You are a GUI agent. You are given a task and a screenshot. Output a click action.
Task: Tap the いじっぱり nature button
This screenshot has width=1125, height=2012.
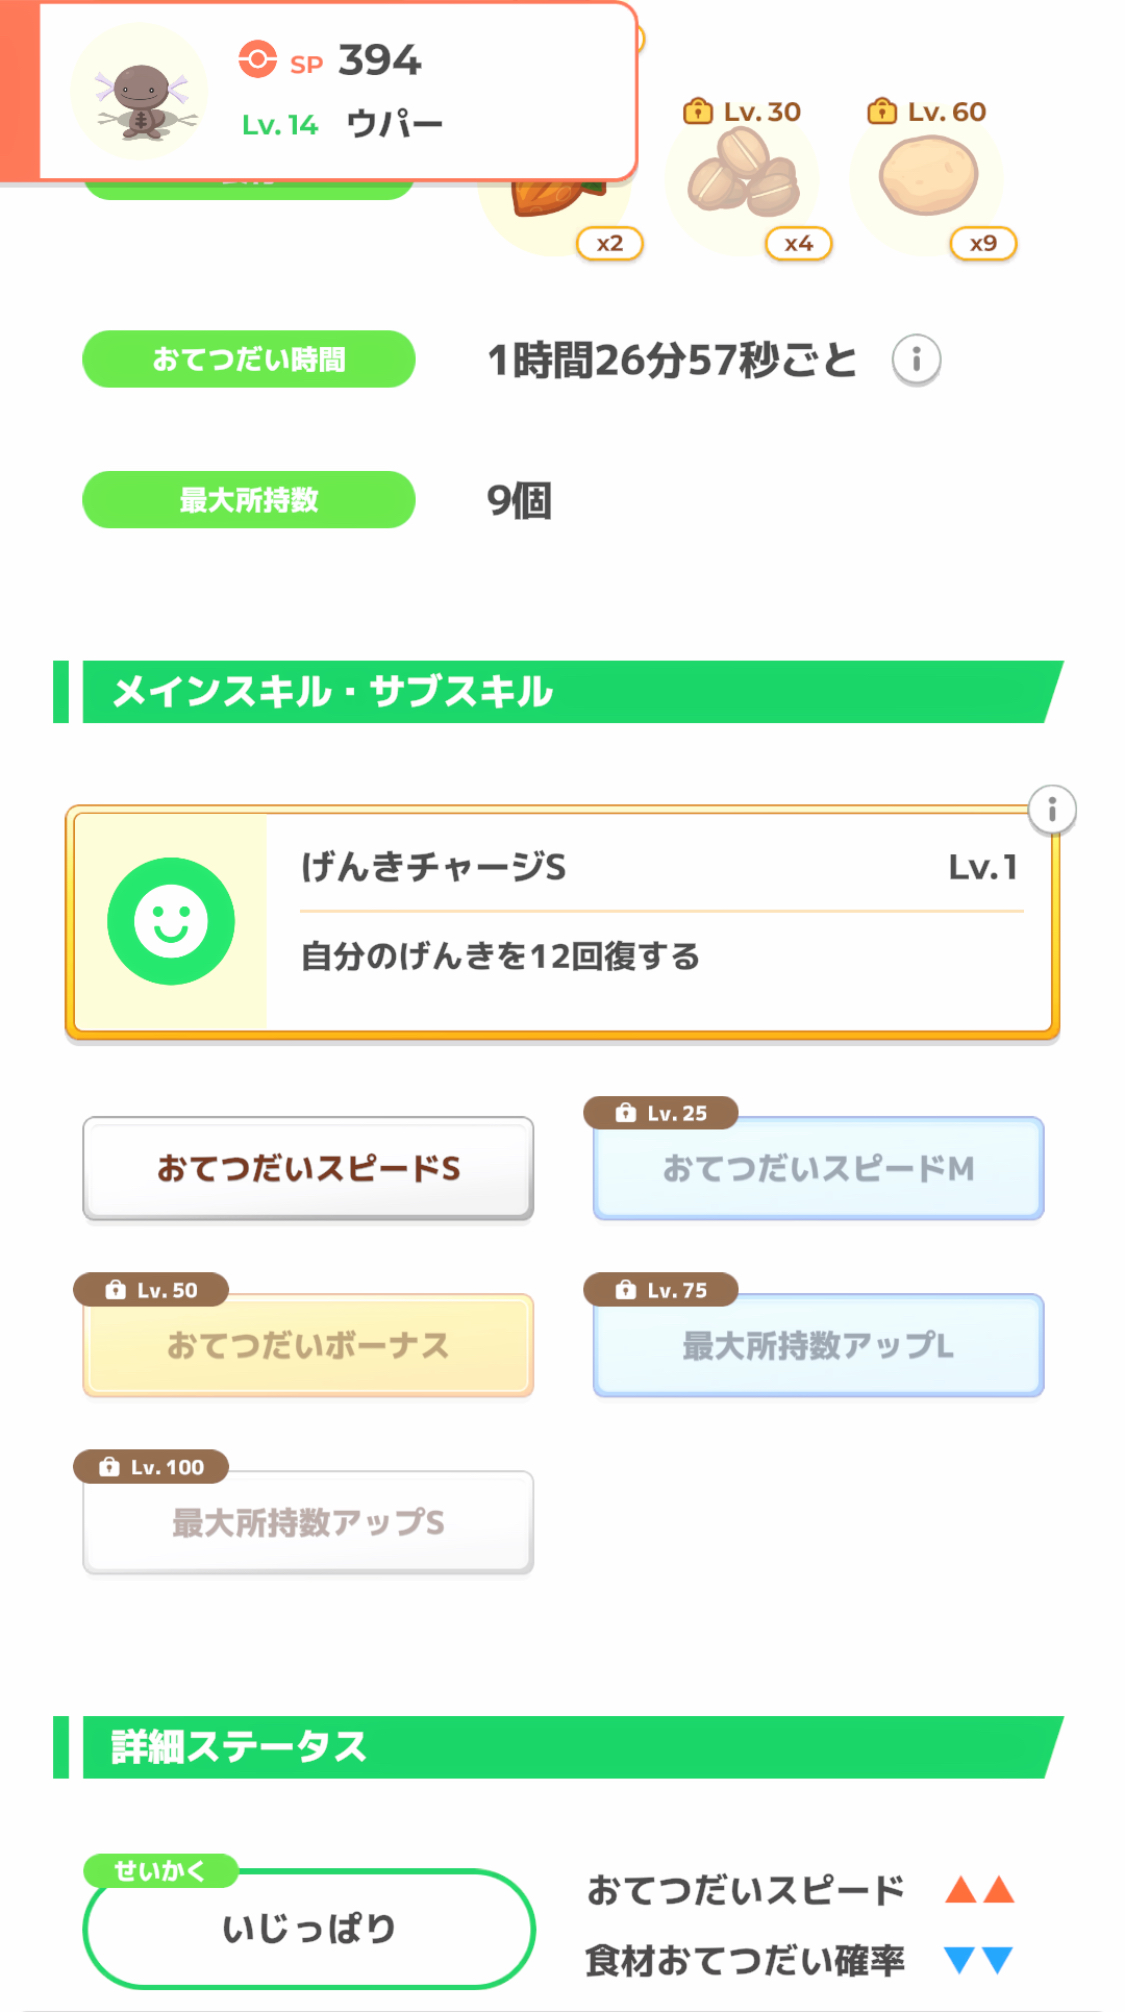[309, 1928]
